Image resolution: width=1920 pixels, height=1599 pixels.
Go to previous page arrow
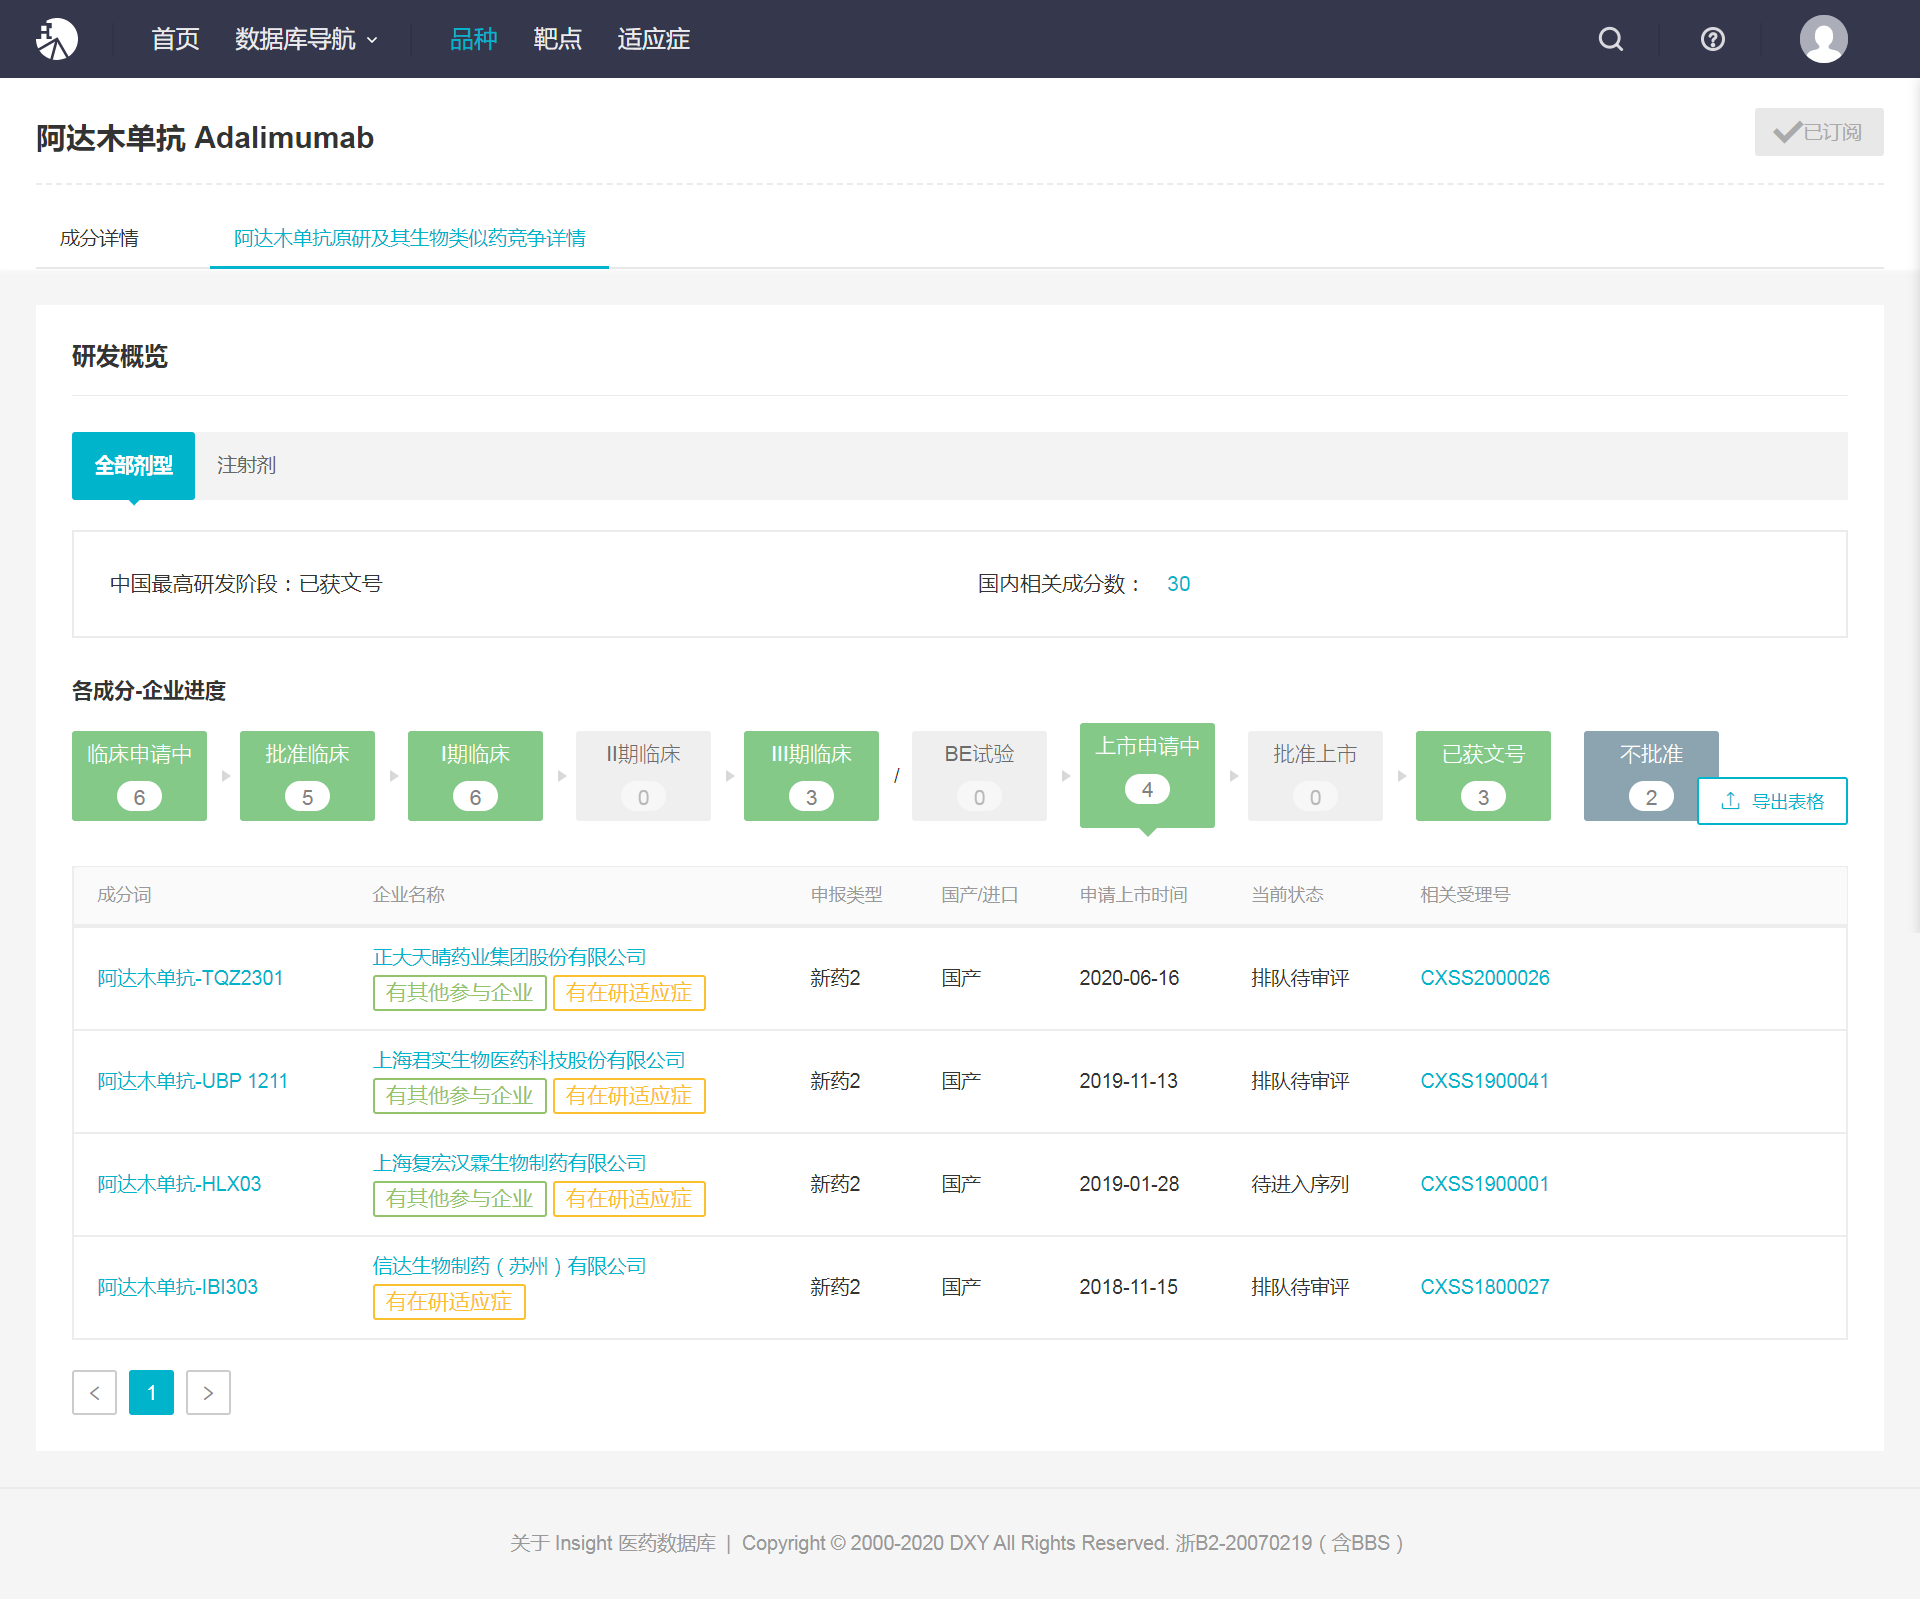click(94, 1393)
